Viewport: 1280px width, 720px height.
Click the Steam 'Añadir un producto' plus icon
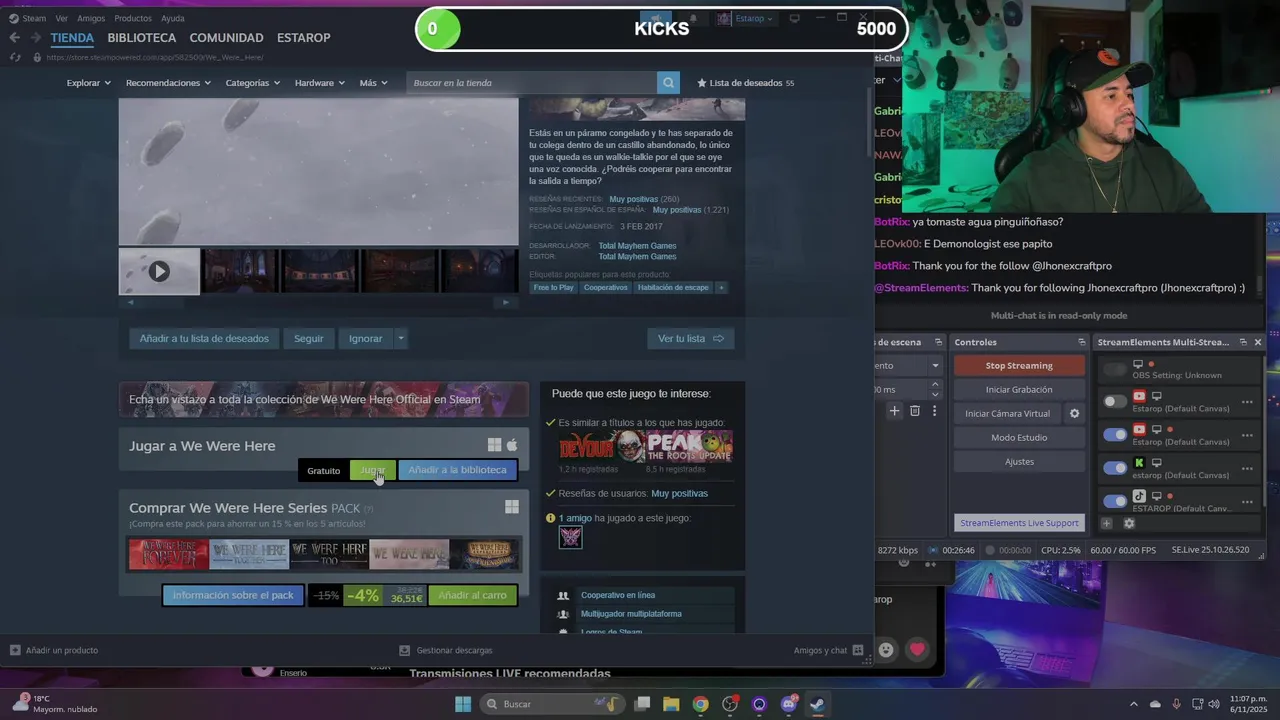click(15, 650)
